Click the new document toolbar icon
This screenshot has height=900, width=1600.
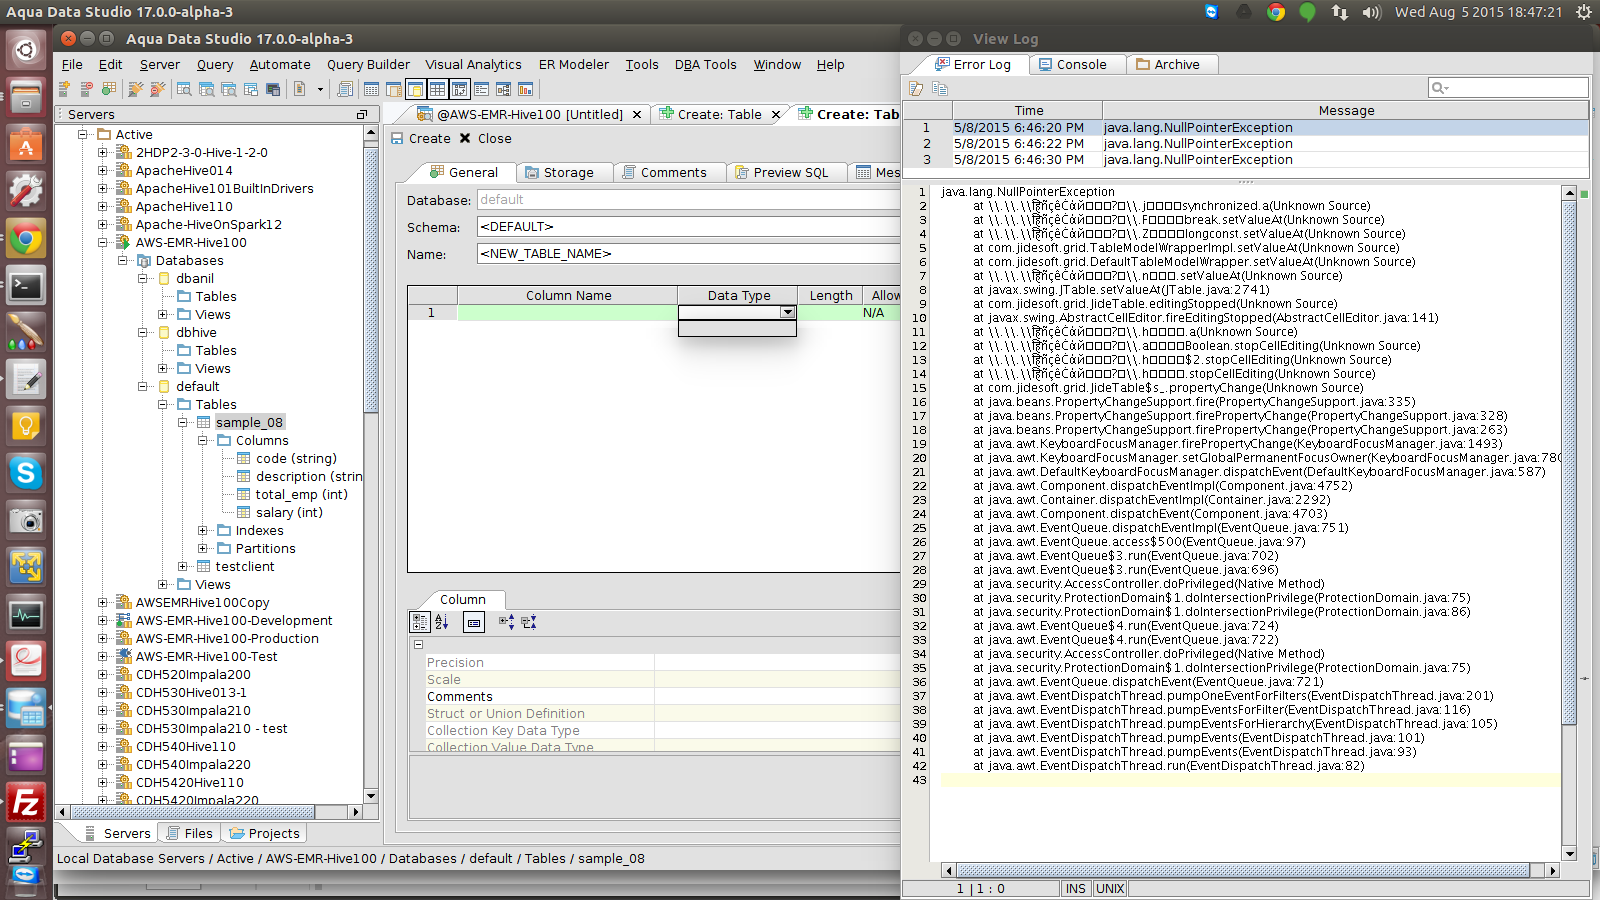click(x=299, y=89)
